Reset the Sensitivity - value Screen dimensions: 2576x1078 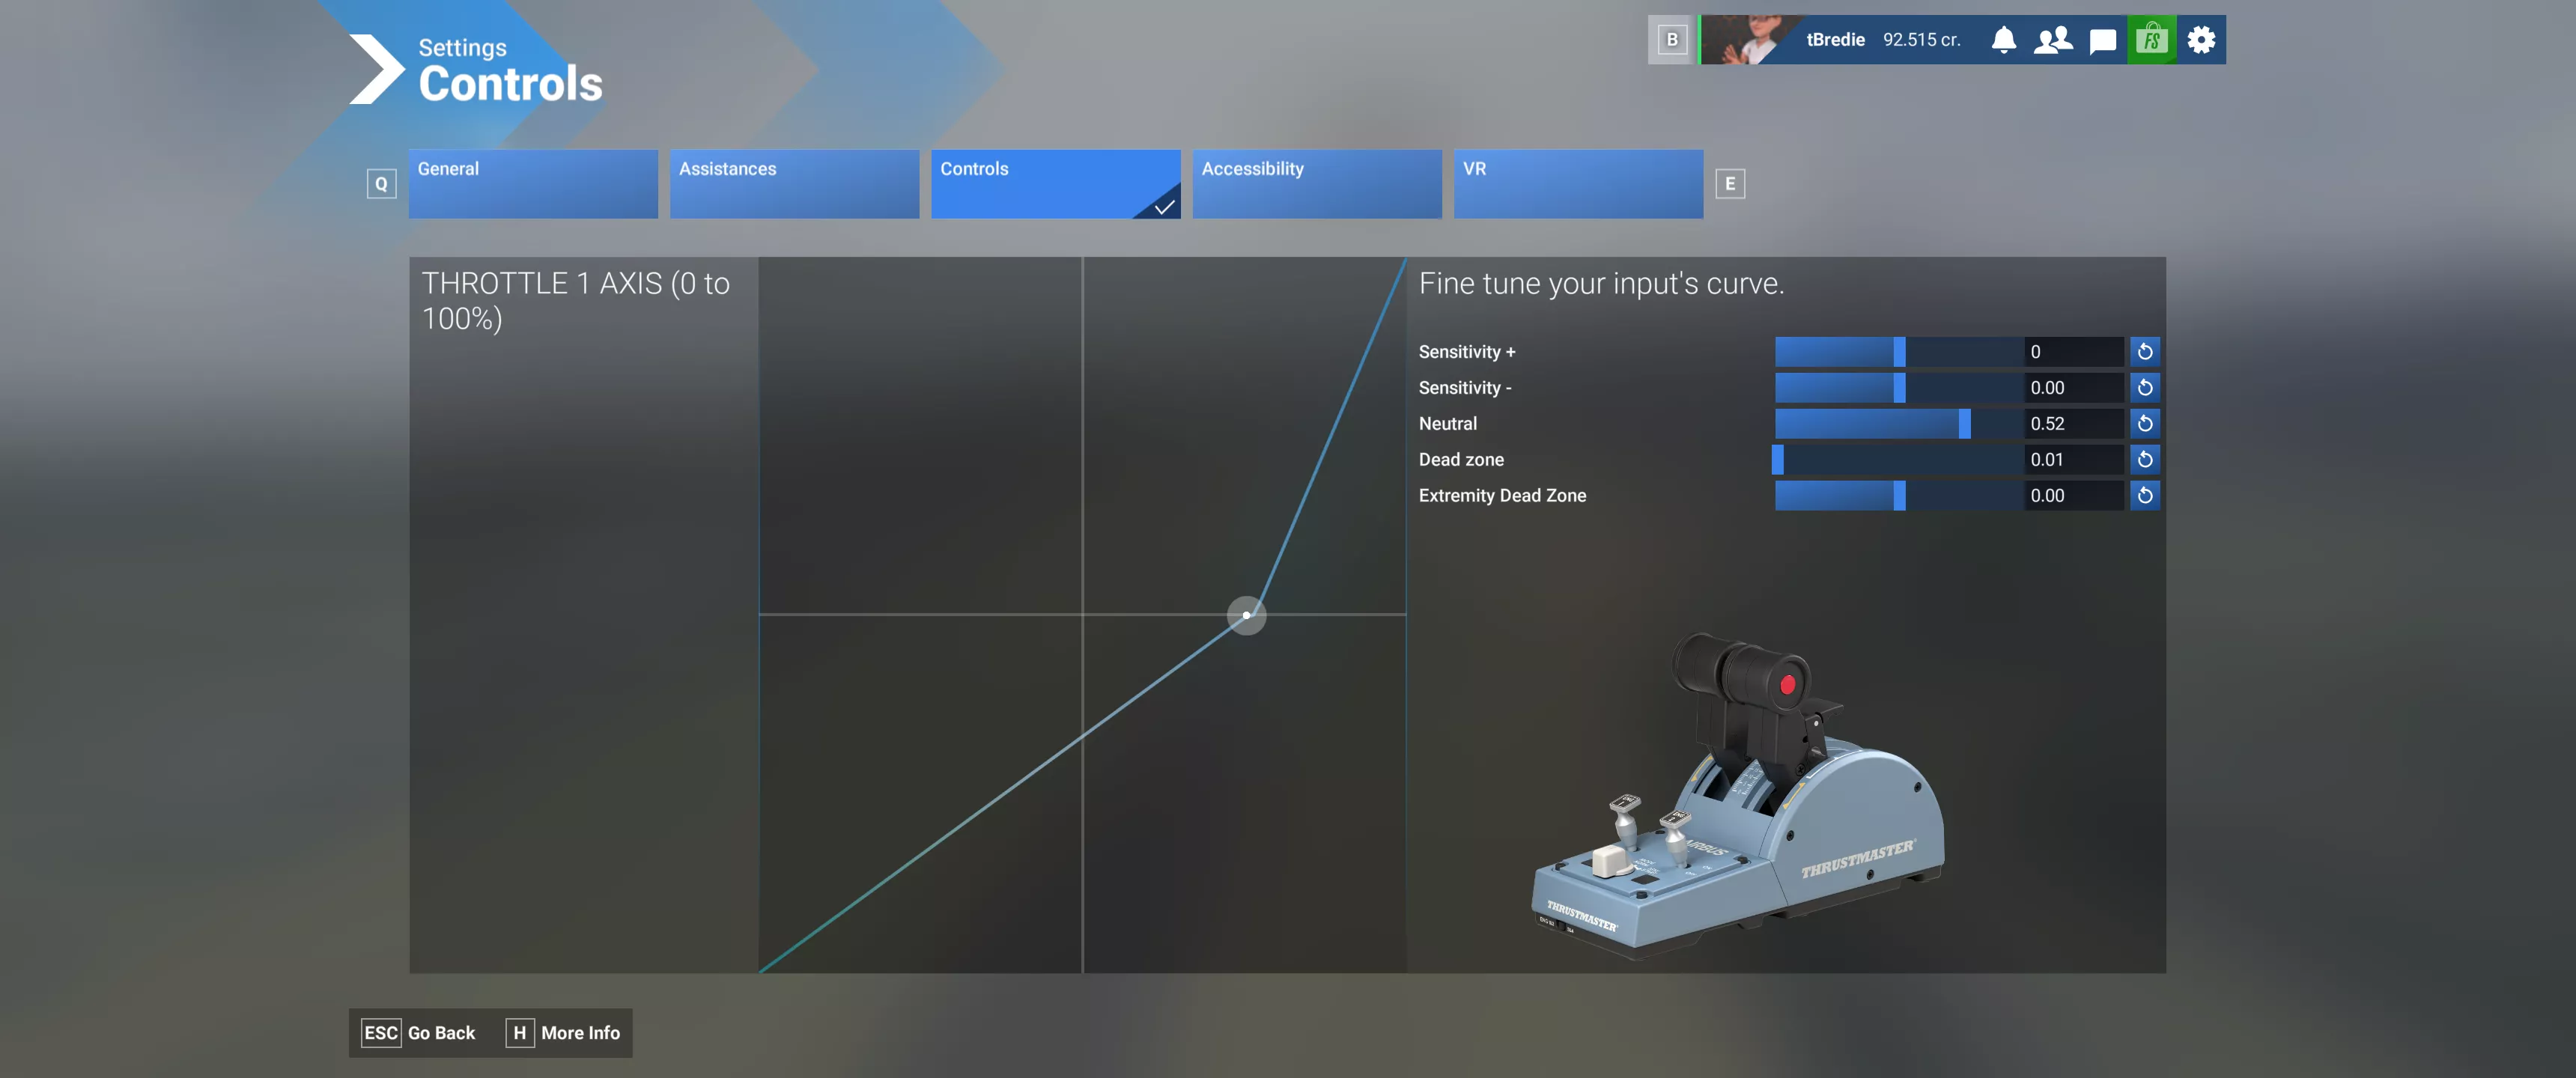click(x=2145, y=388)
